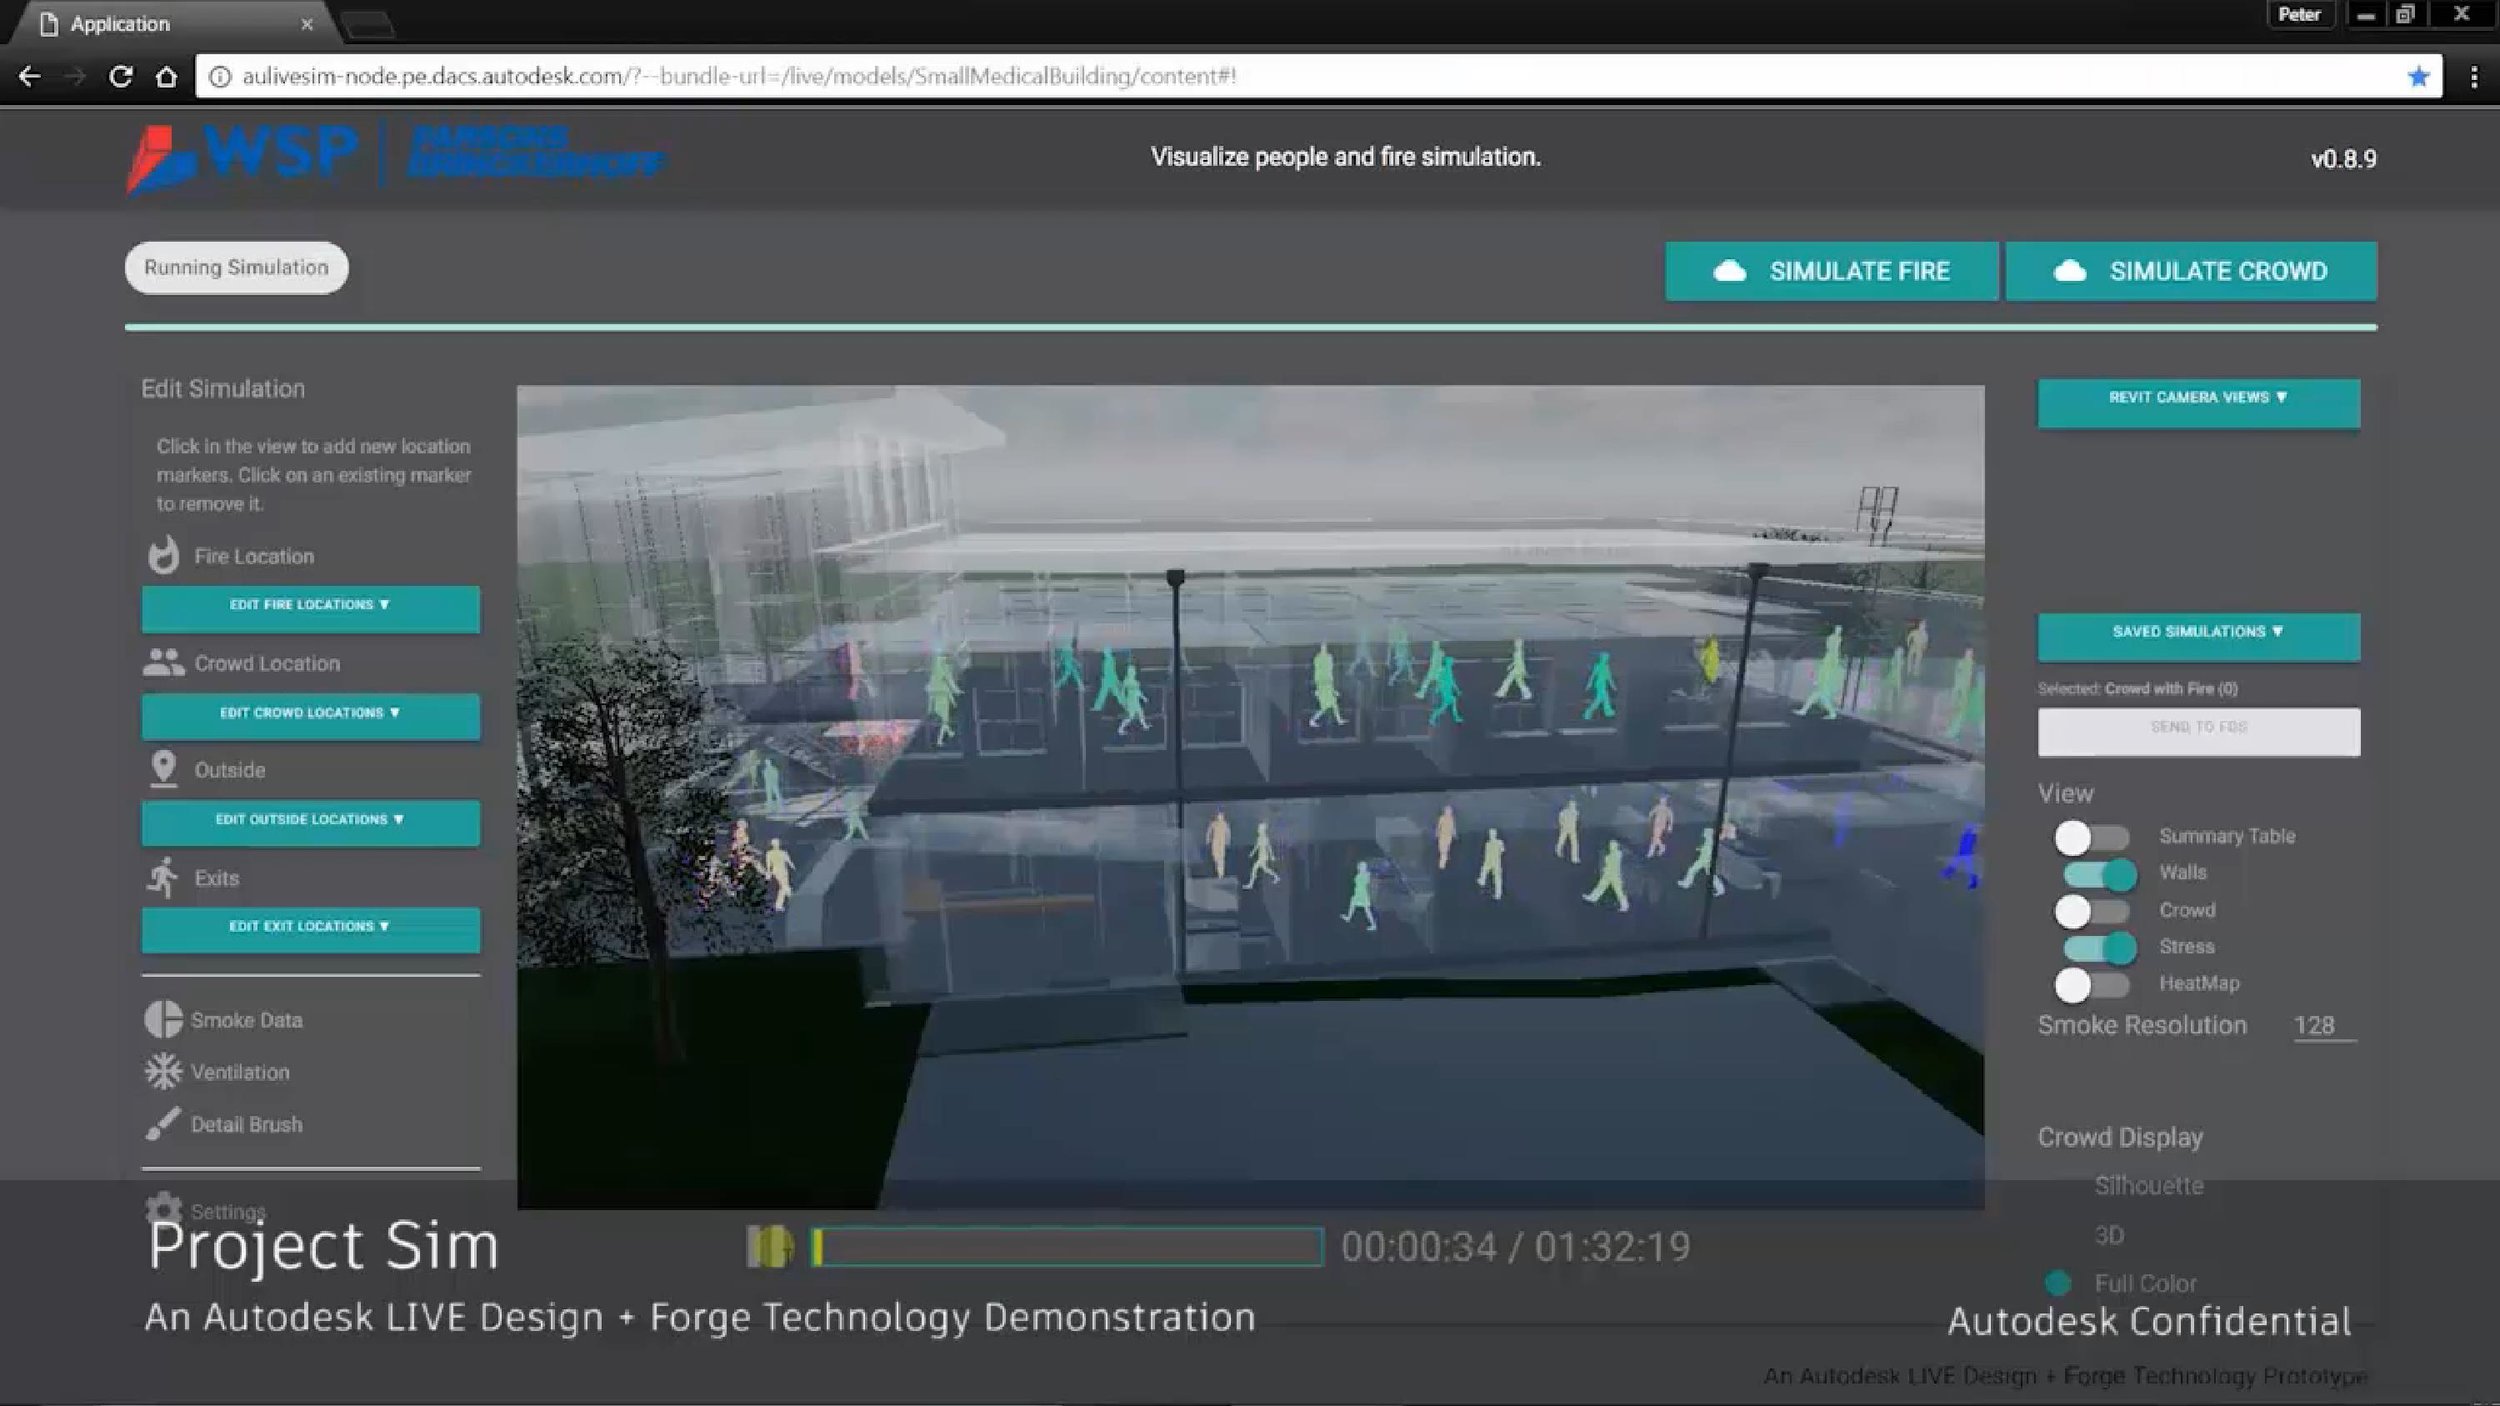Toggle the Walls switch off

click(x=2099, y=874)
